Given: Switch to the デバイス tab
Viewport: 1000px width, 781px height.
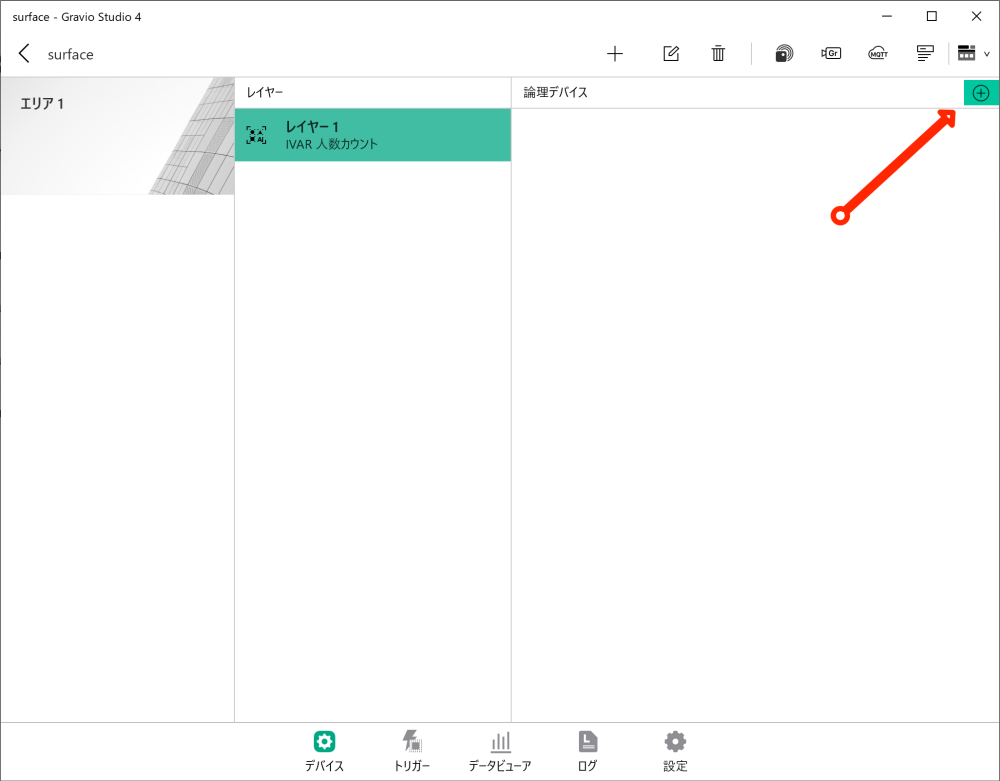Looking at the screenshot, I should pos(324,751).
